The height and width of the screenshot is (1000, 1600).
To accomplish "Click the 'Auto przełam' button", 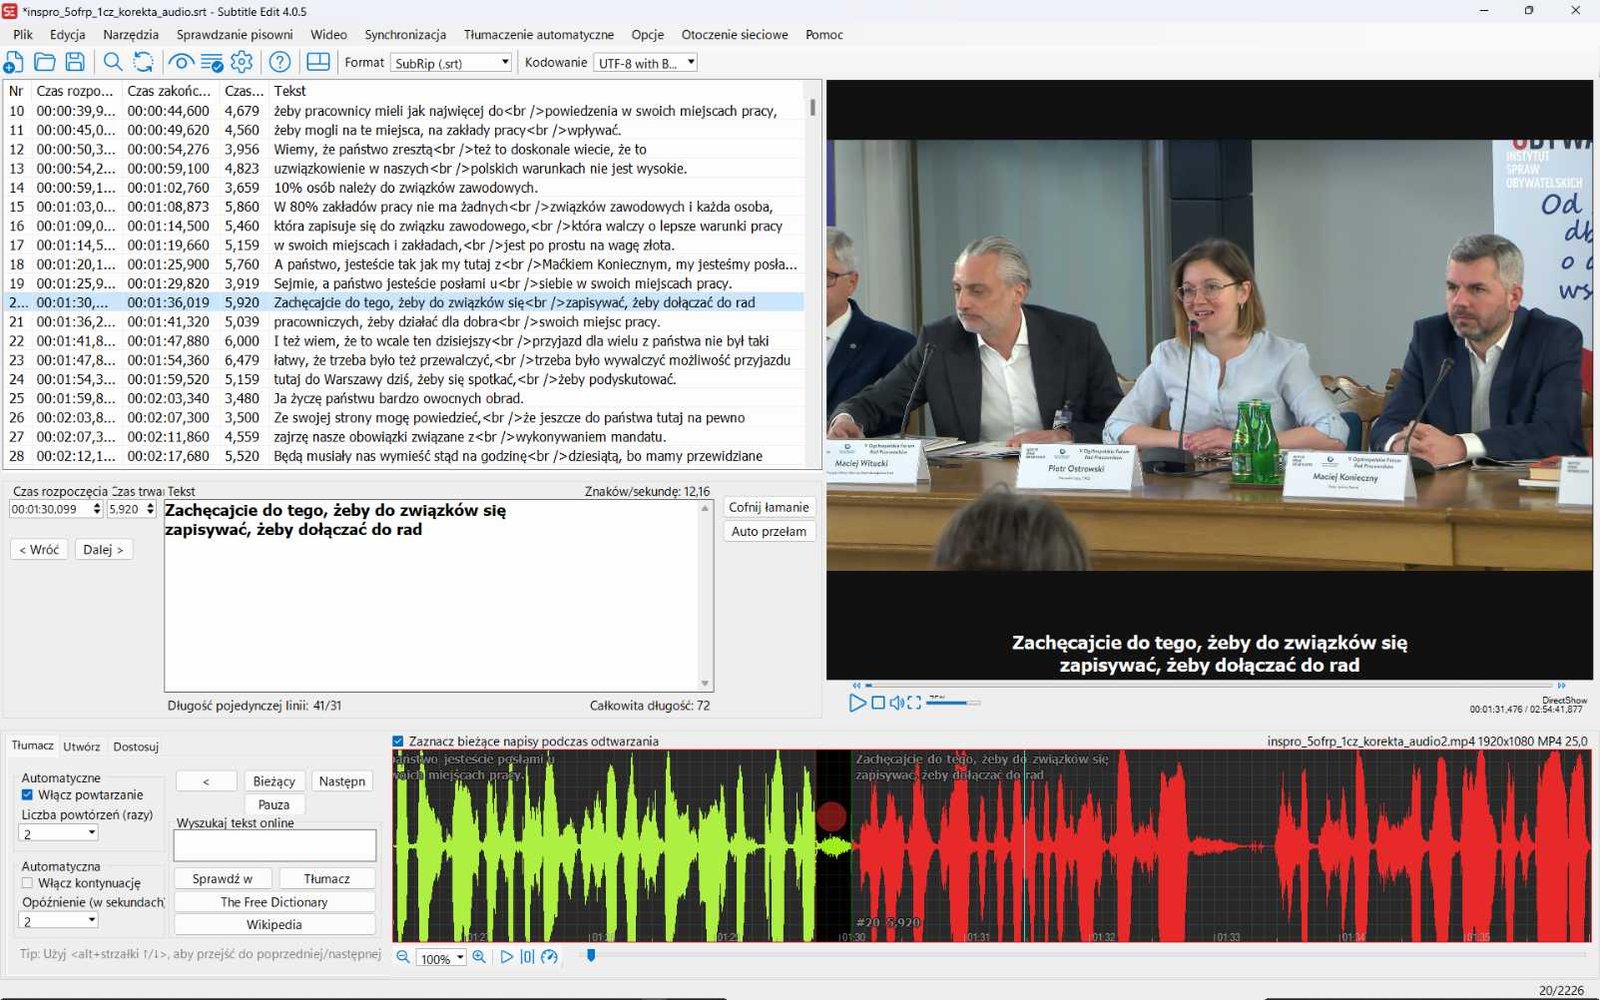I will point(768,531).
